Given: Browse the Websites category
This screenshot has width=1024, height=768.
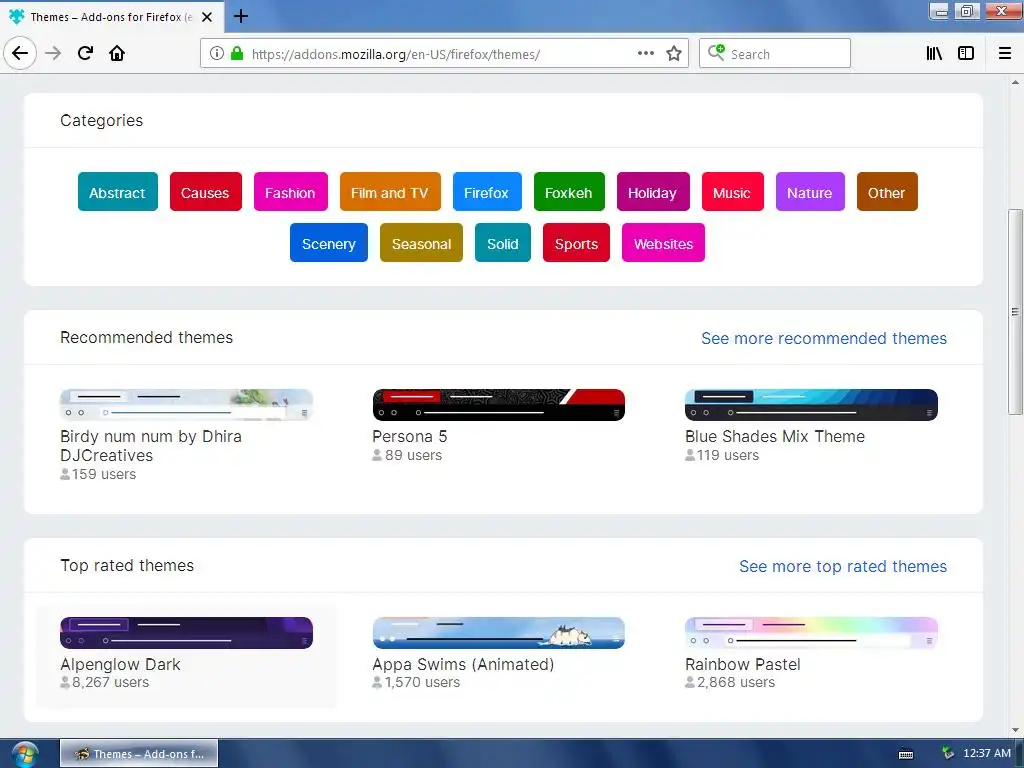Looking at the screenshot, I should [664, 243].
